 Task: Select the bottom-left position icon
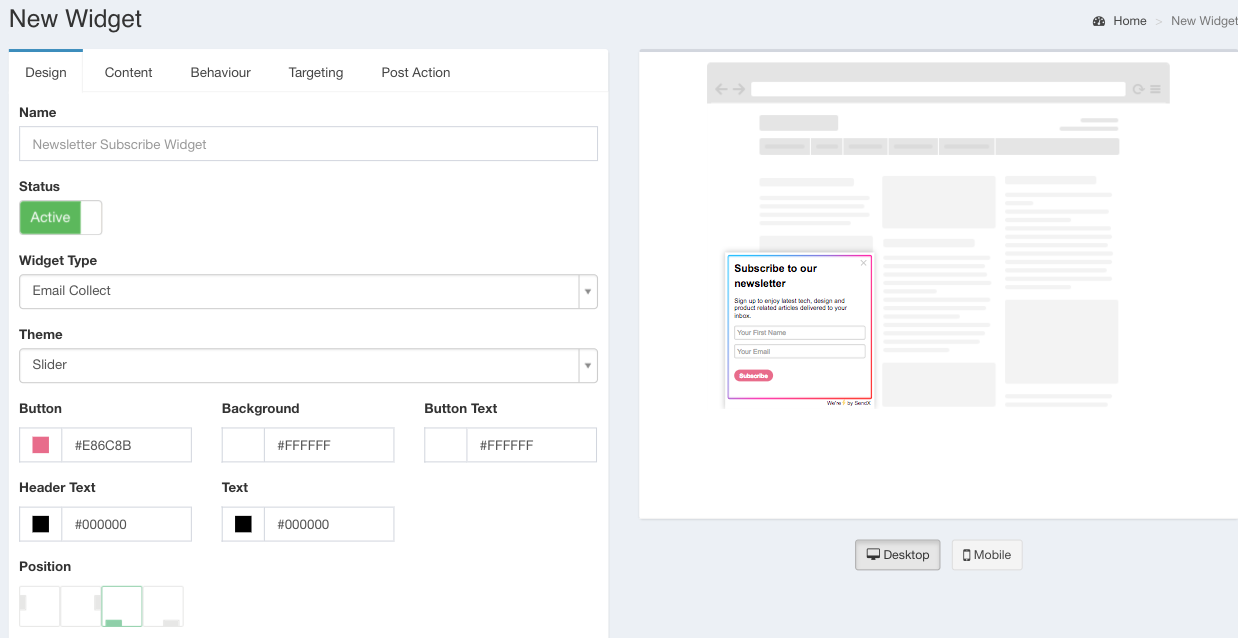[x=122, y=606]
